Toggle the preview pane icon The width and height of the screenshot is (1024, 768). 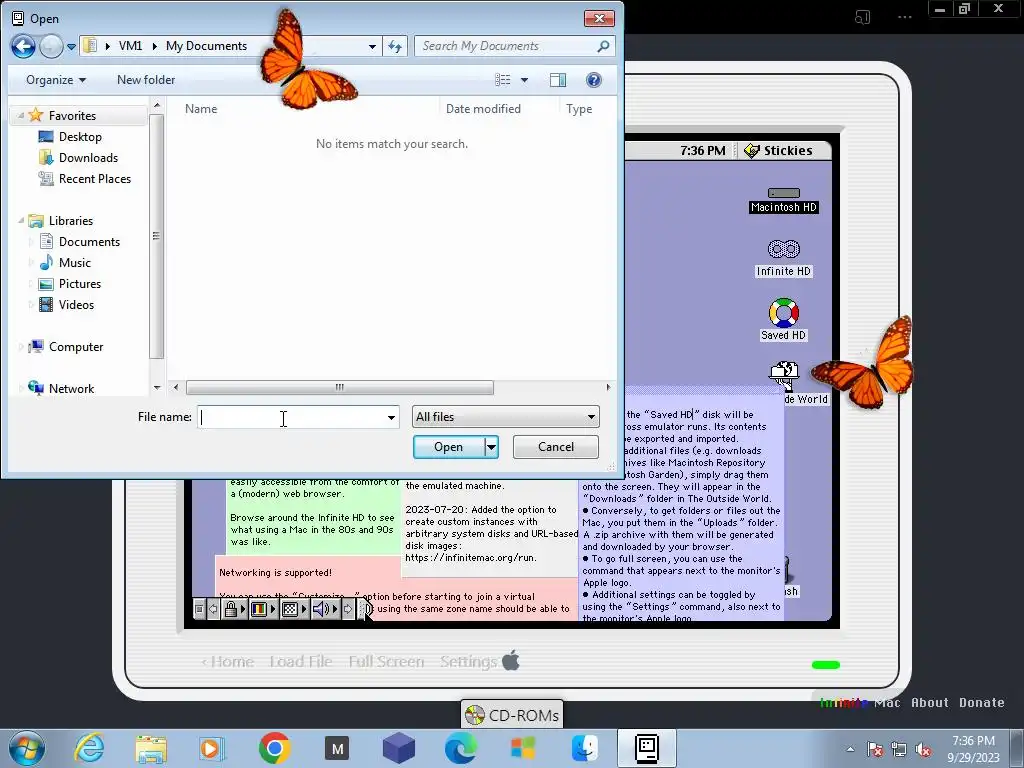[558, 80]
